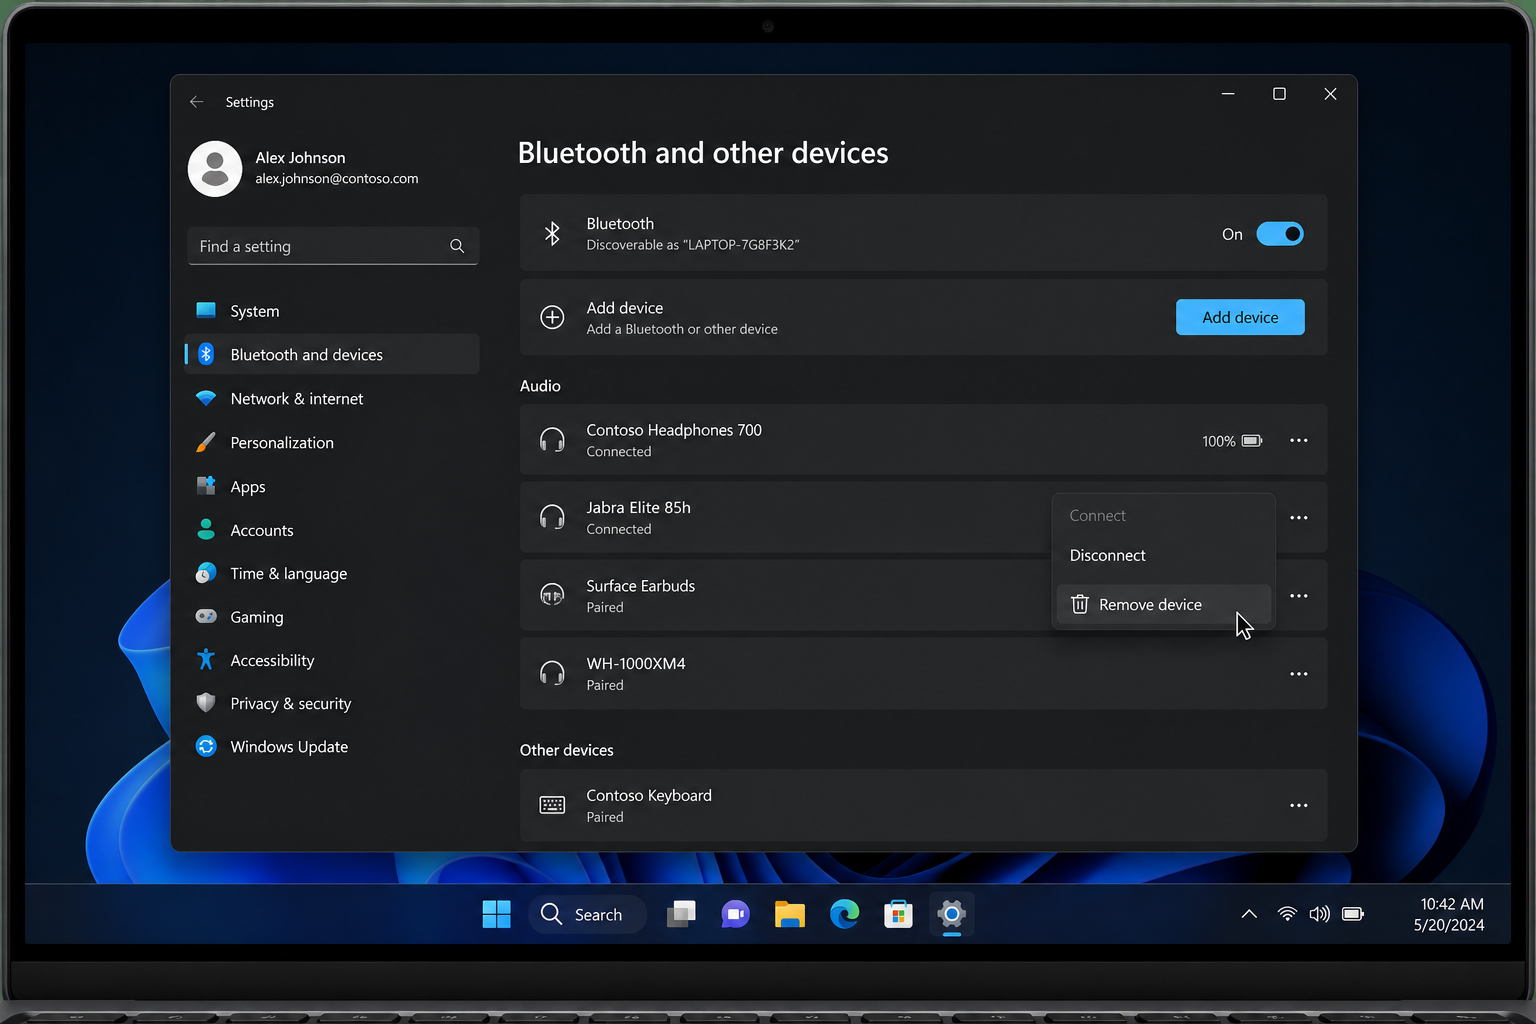This screenshot has width=1536, height=1024.
Task: Open Microsoft Edge from the taskbar
Action: [x=844, y=914]
